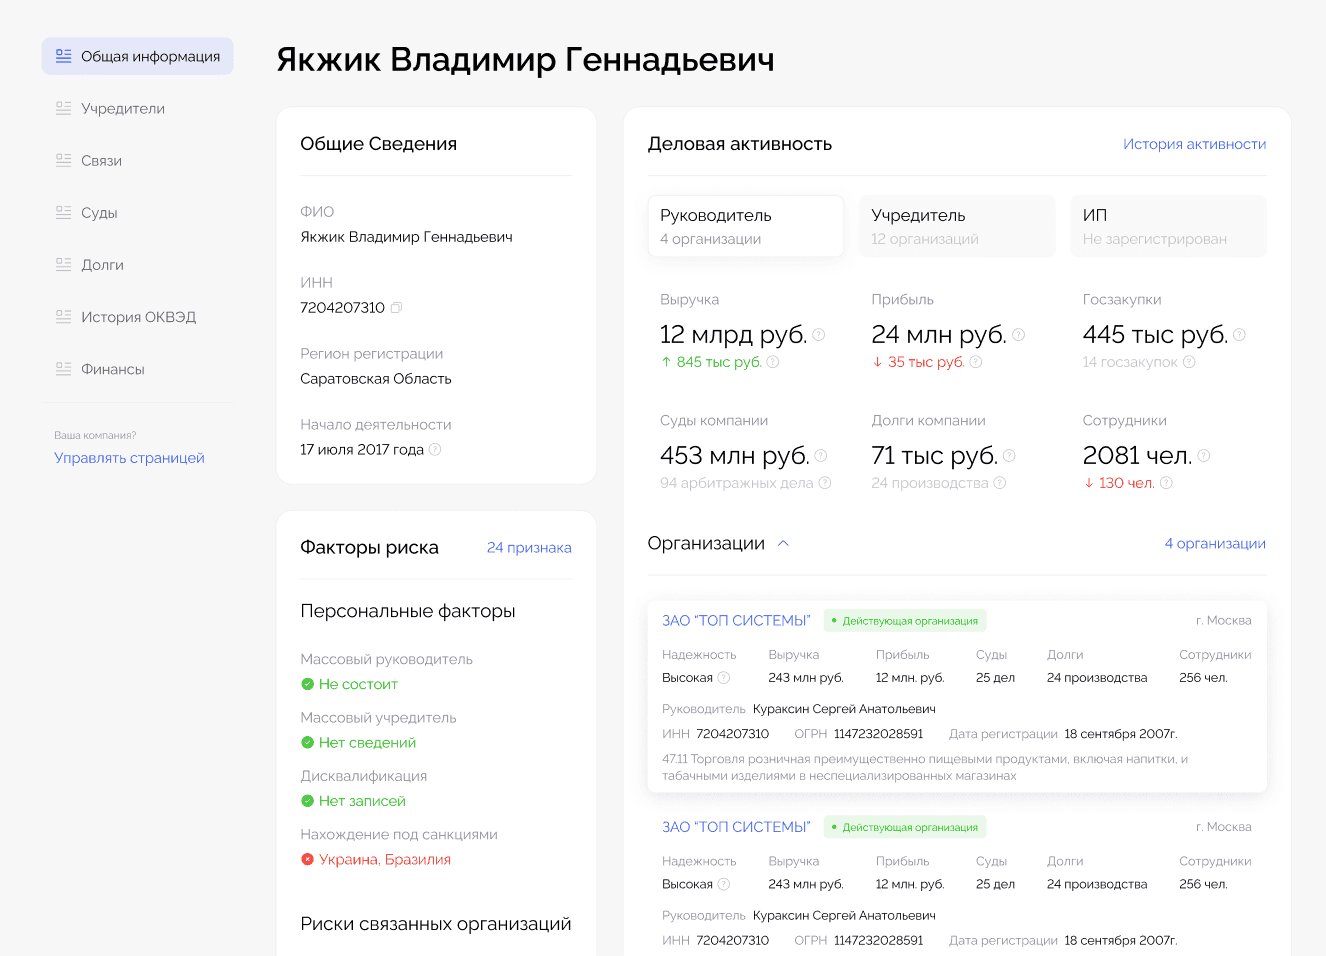Open История активности link
Image resolution: width=1326 pixels, height=956 pixels.
click(1195, 144)
